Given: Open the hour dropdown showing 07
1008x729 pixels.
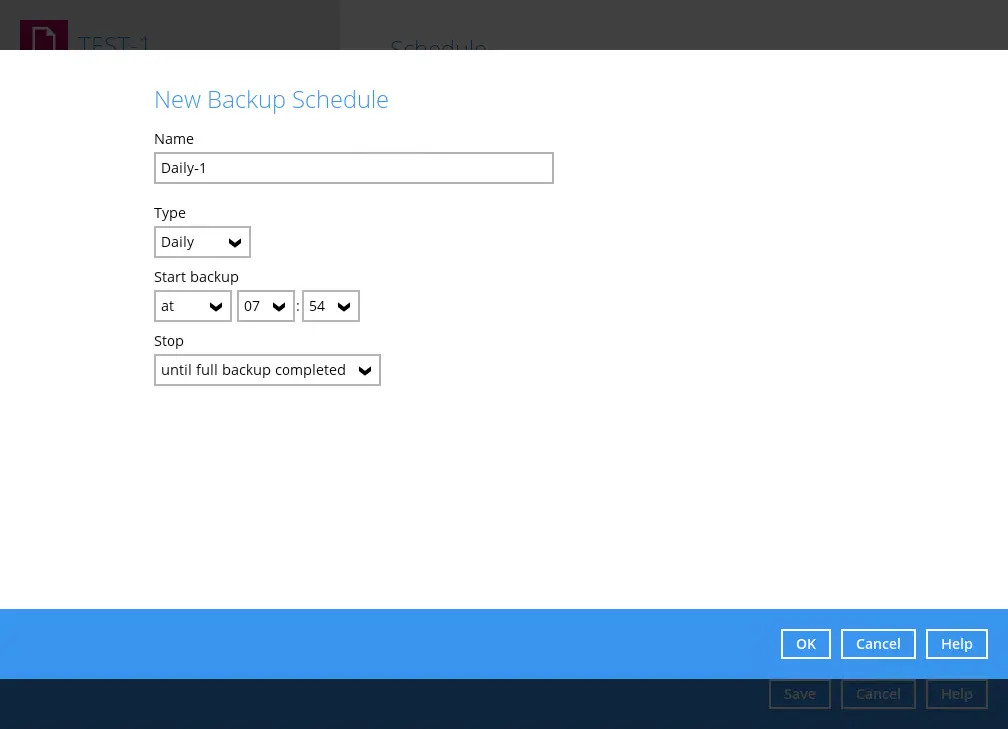Looking at the screenshot, I should (265, 306).
